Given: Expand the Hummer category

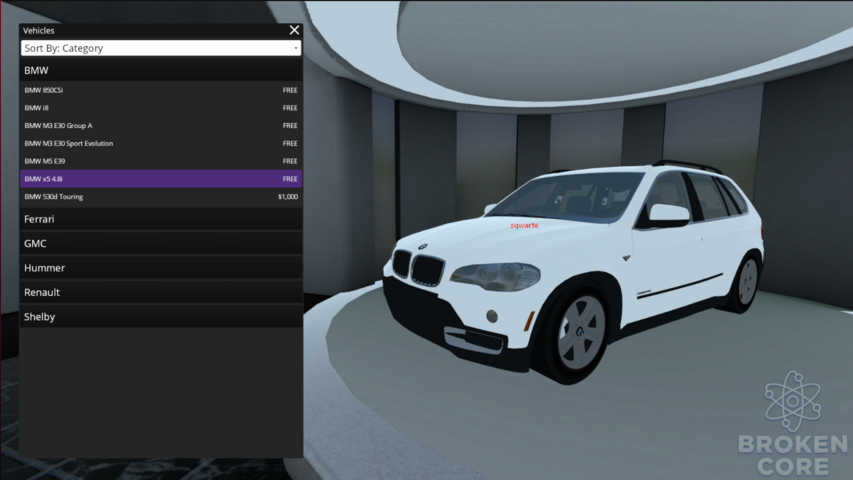Looking at the screenshot, I should [x=161, y=268].
